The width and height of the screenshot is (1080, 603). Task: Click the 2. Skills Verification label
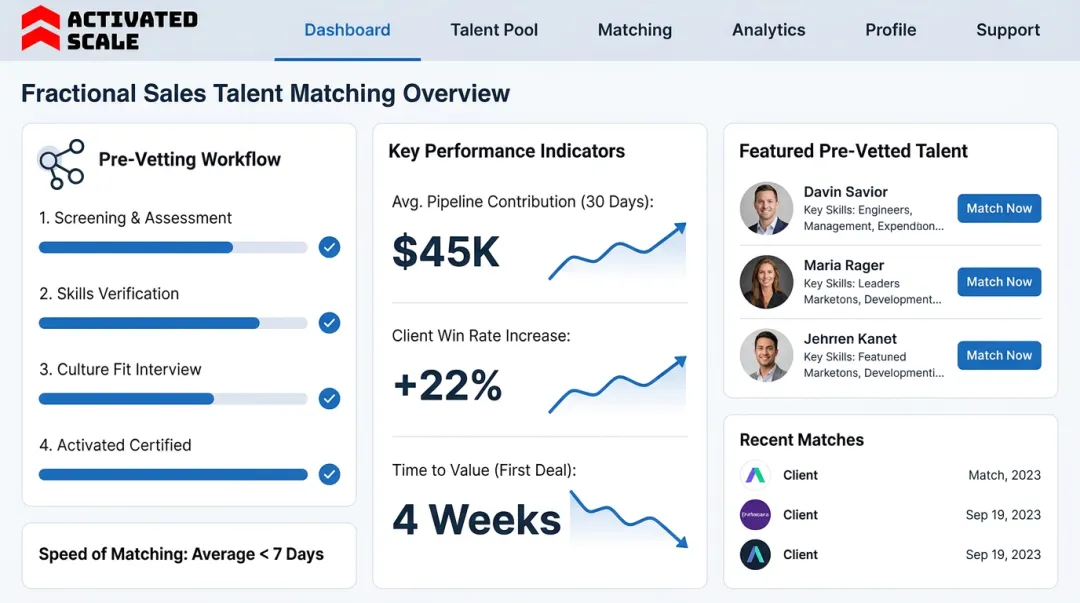109,294
